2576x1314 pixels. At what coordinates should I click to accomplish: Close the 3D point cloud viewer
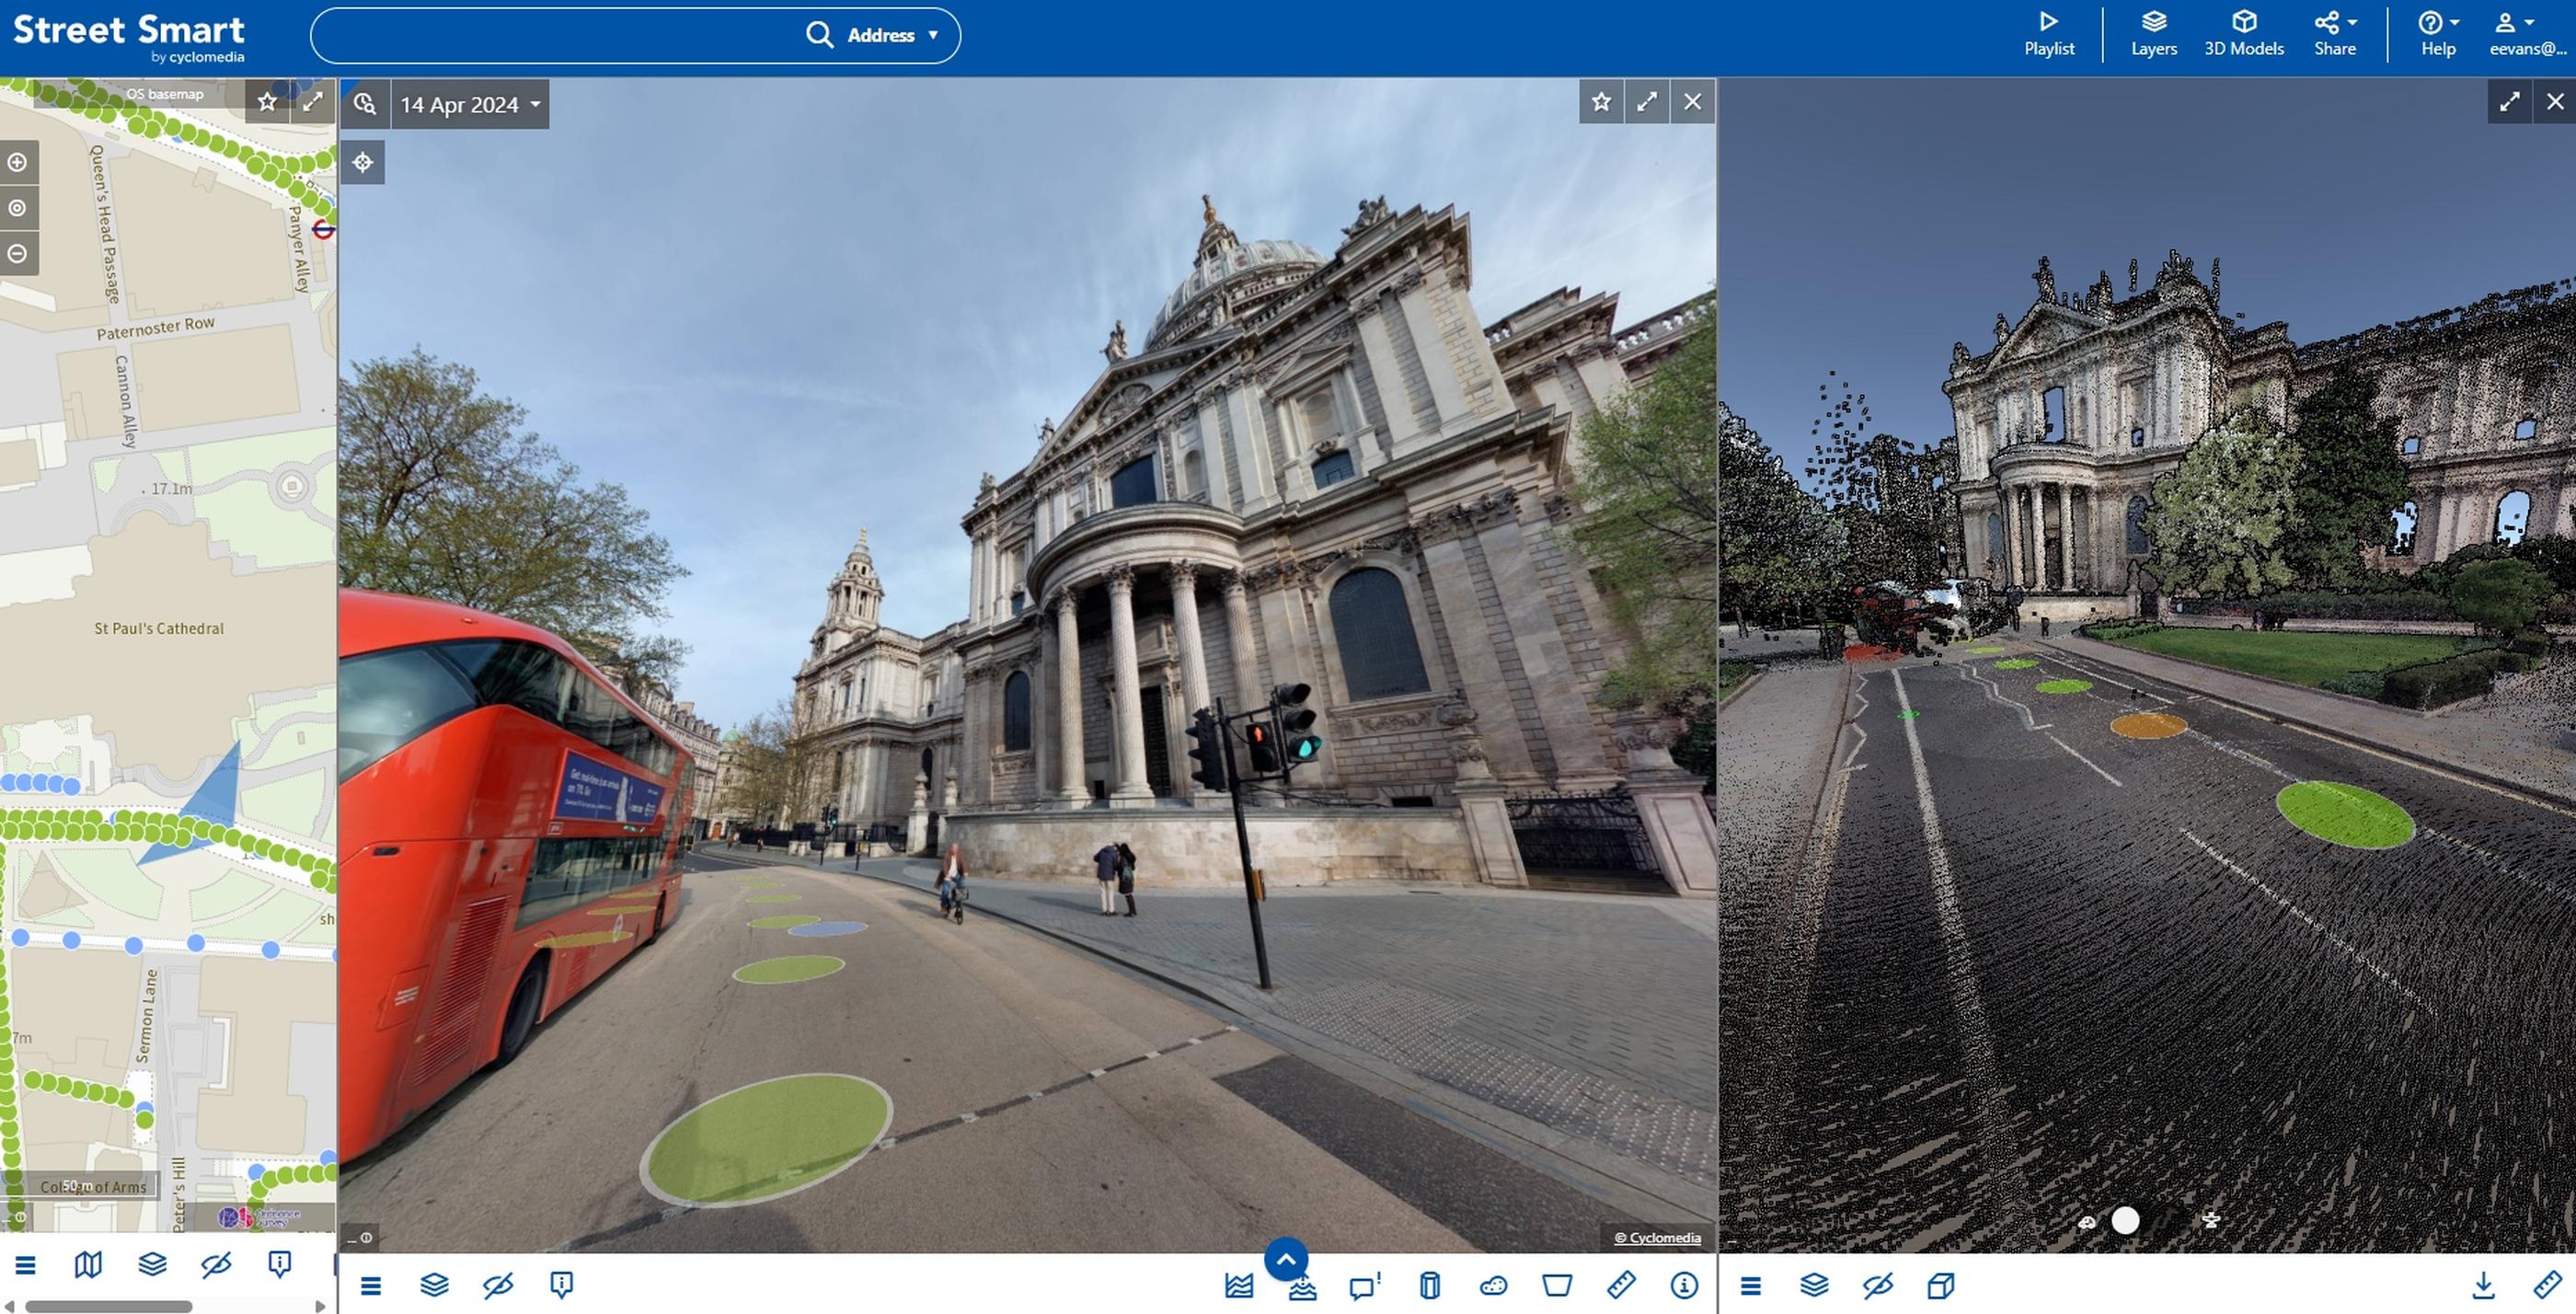(x=2555, y=101)
